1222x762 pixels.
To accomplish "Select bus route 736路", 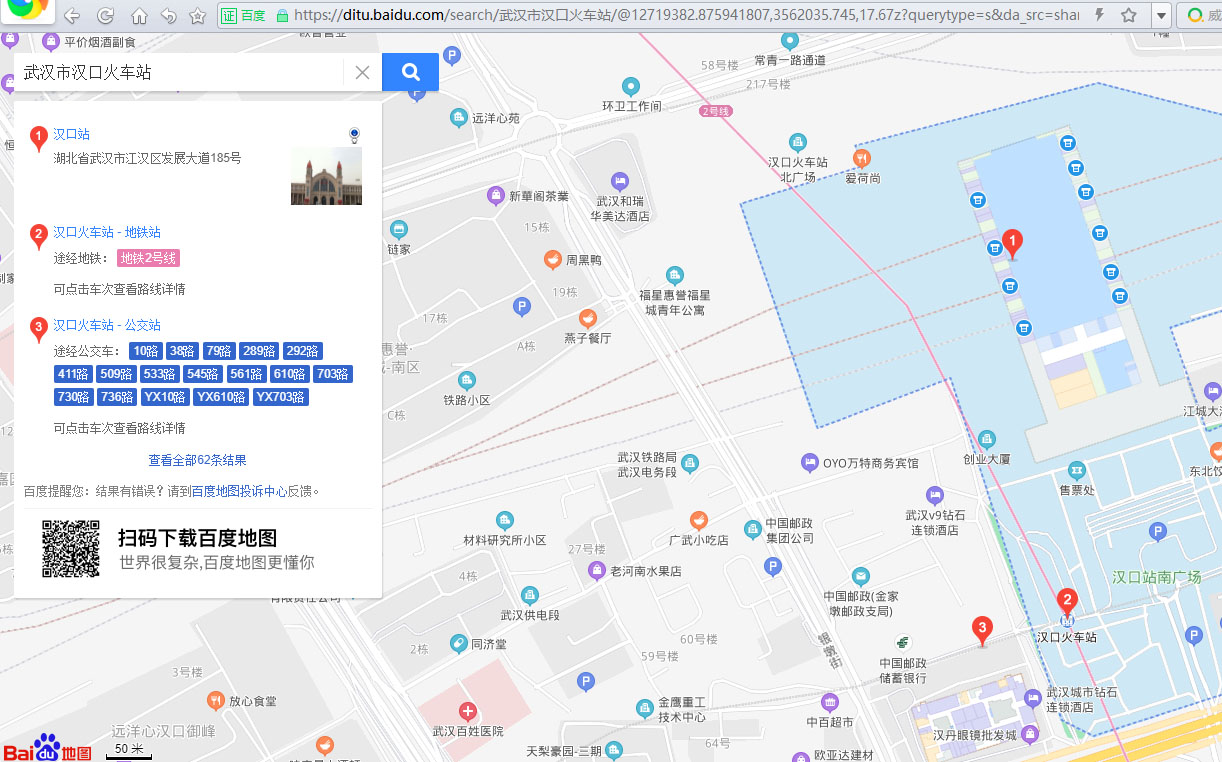I will click(x=117, y=397).
